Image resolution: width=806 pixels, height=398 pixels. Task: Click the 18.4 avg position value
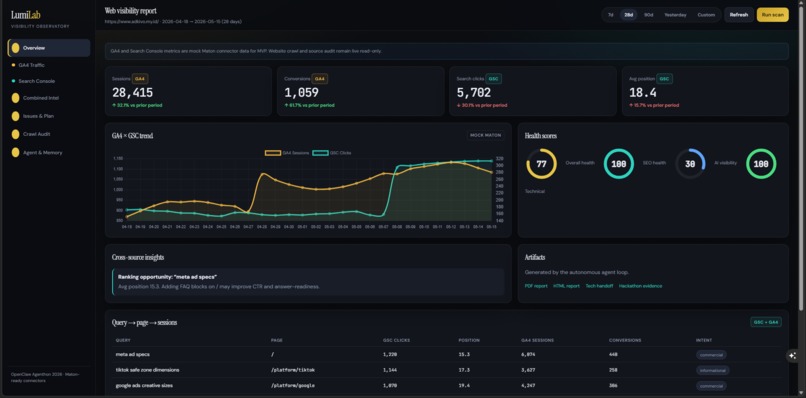pos(643,93)
